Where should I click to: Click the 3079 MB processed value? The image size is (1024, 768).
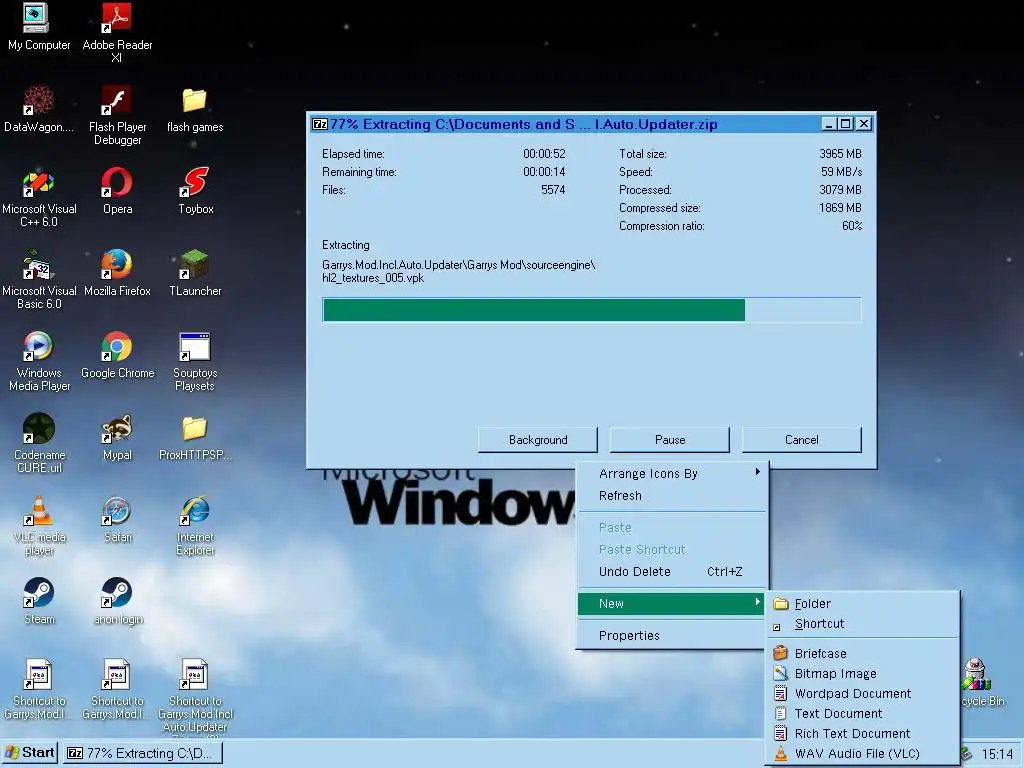pos(840,190)
